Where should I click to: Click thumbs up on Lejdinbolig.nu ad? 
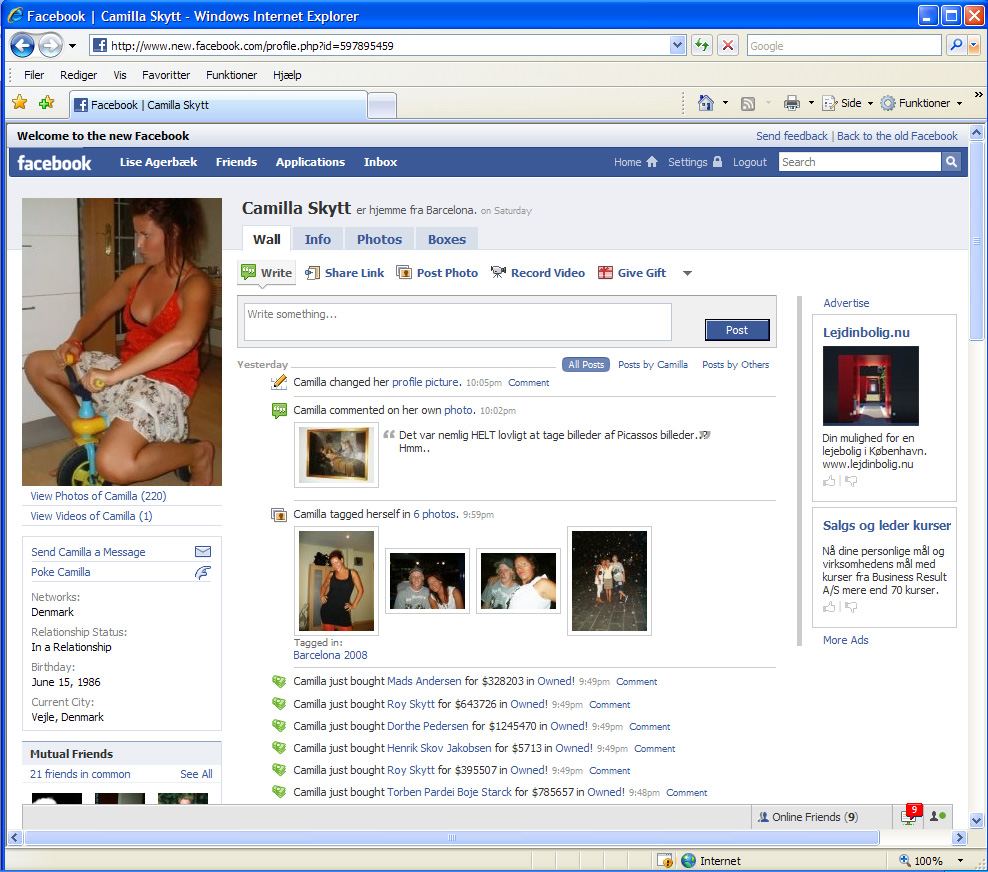pyautogui.click(x=829, y=481)
